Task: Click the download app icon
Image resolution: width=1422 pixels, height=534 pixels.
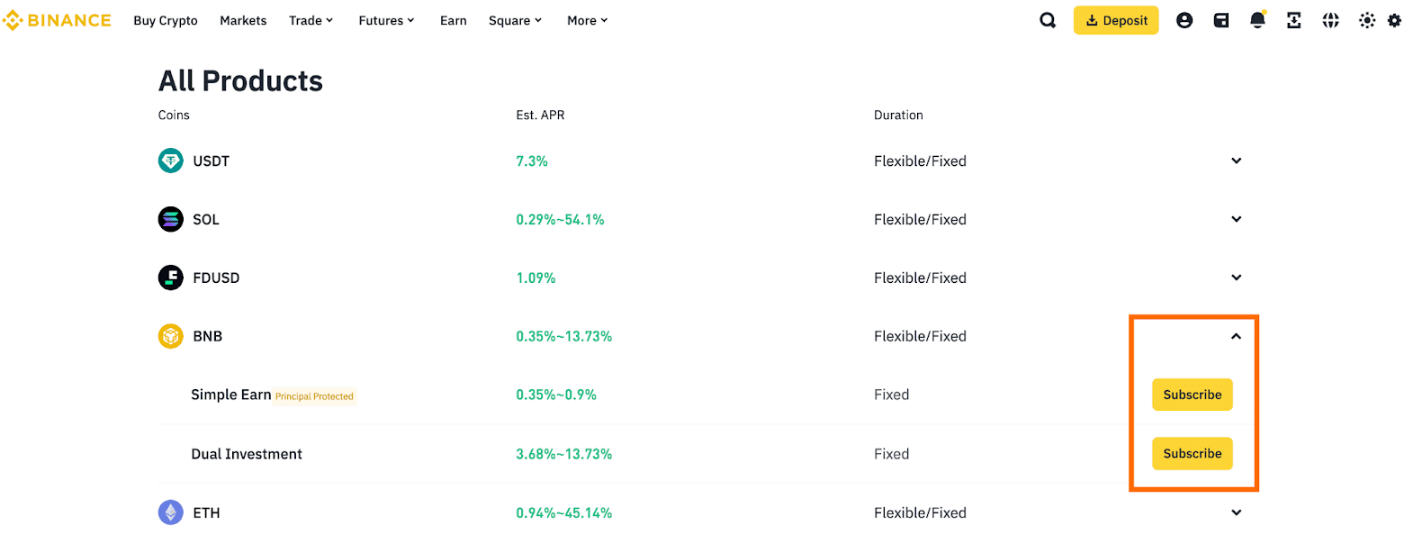Action: pos(1294,20)
